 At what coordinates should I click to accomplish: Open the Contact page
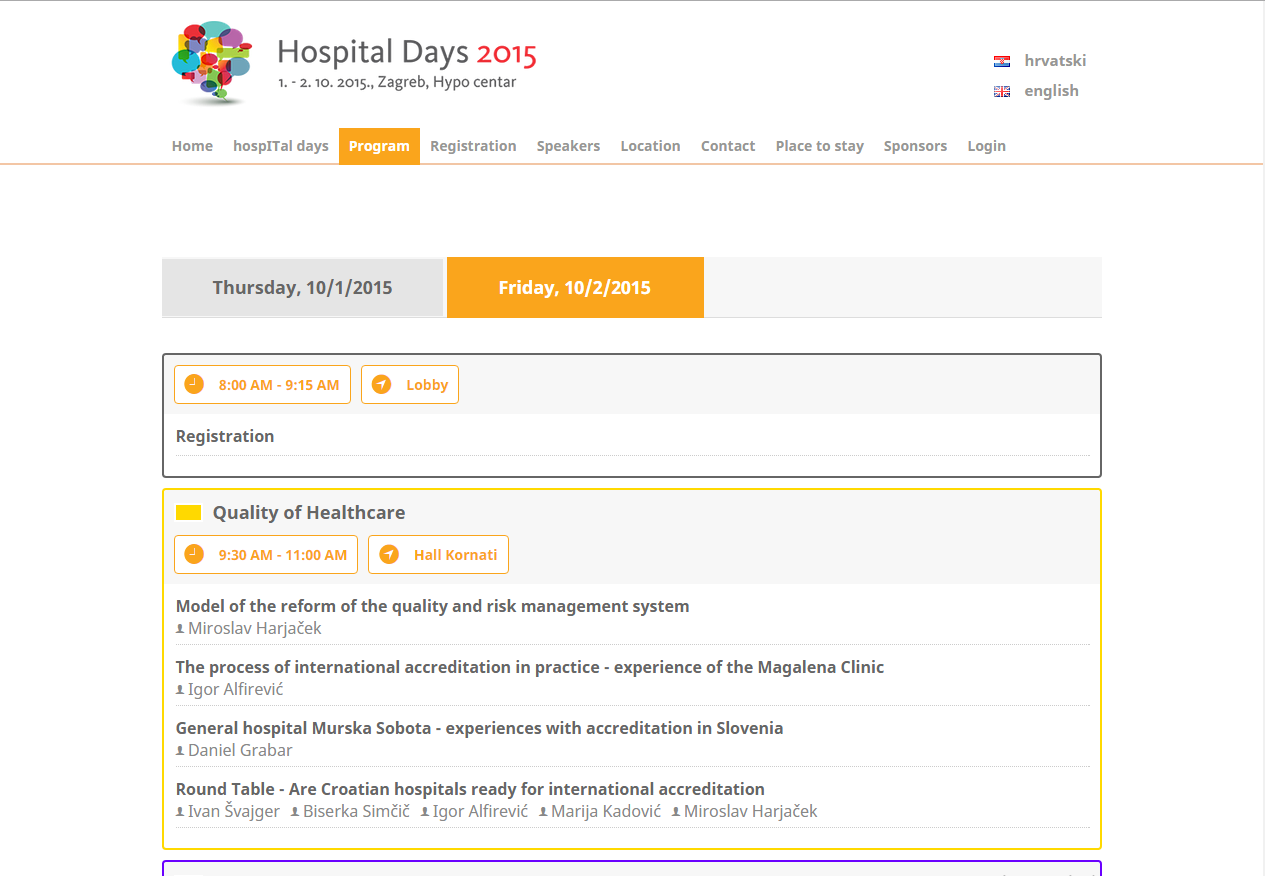[x=728, y=146]
